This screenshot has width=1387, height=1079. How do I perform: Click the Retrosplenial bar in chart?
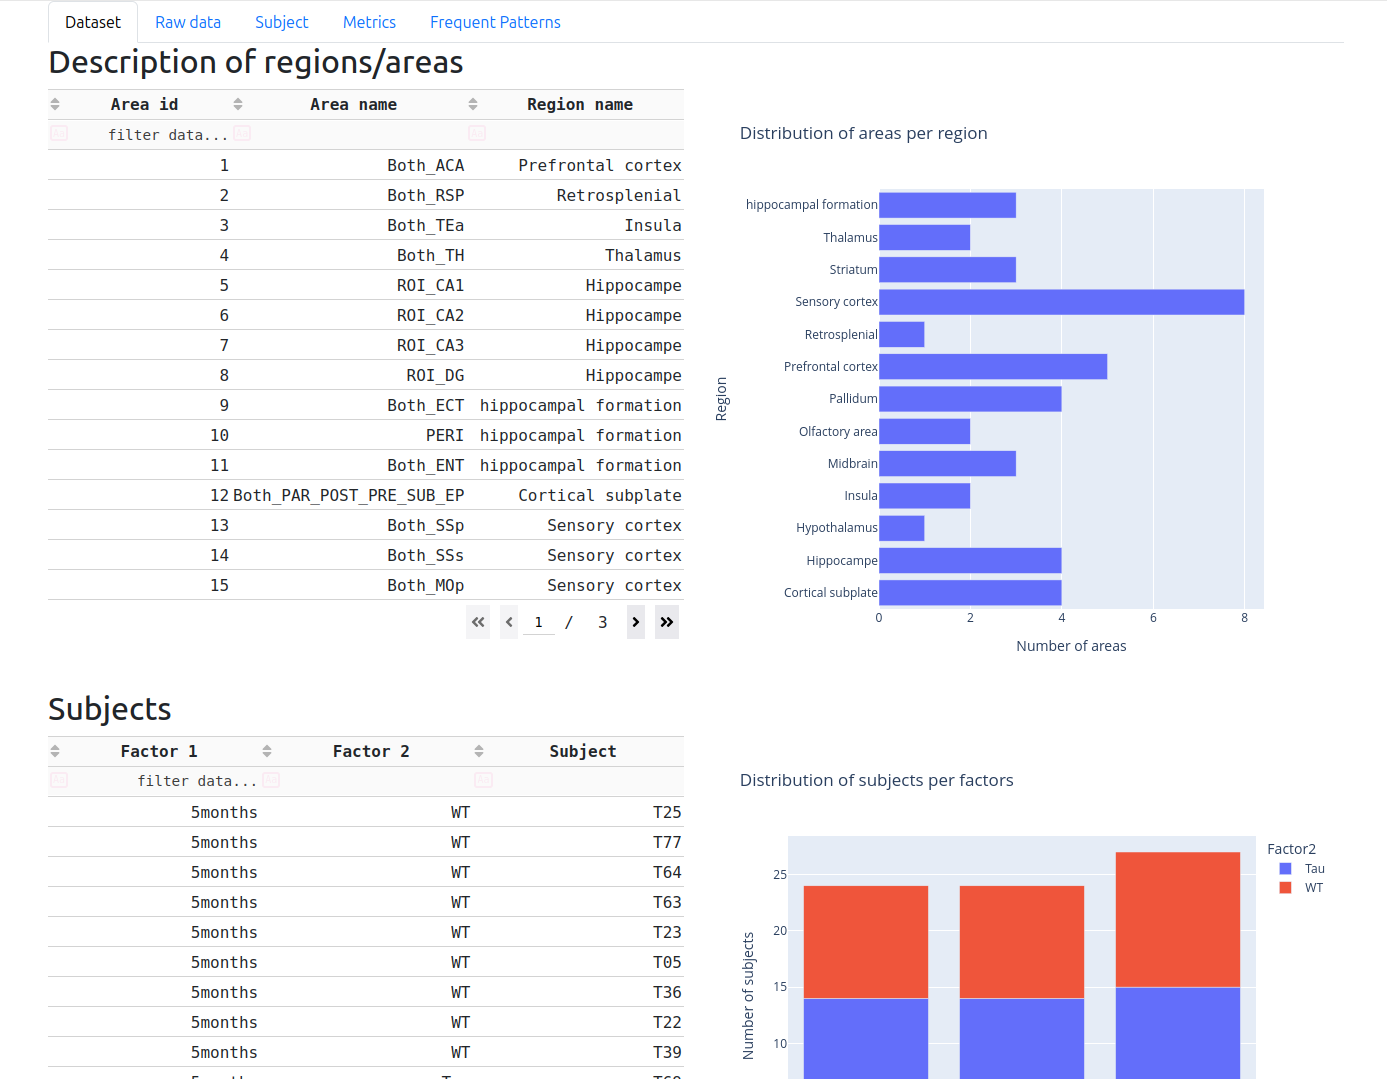pos(901,334)
